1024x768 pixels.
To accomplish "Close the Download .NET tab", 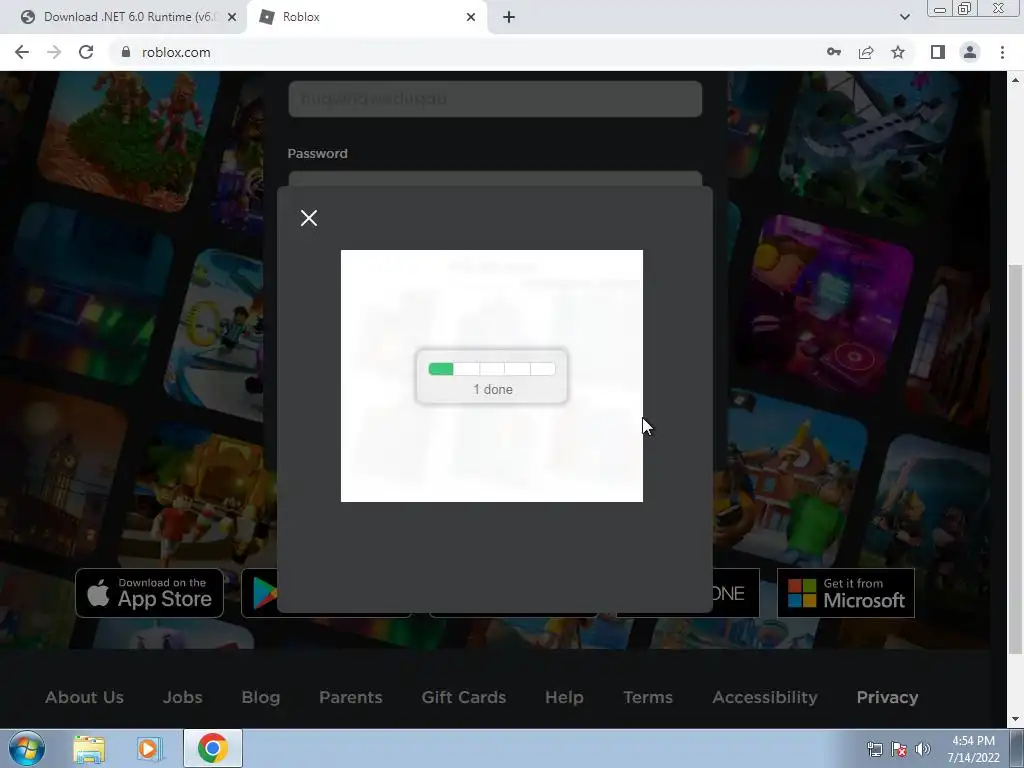I will 232,17.
